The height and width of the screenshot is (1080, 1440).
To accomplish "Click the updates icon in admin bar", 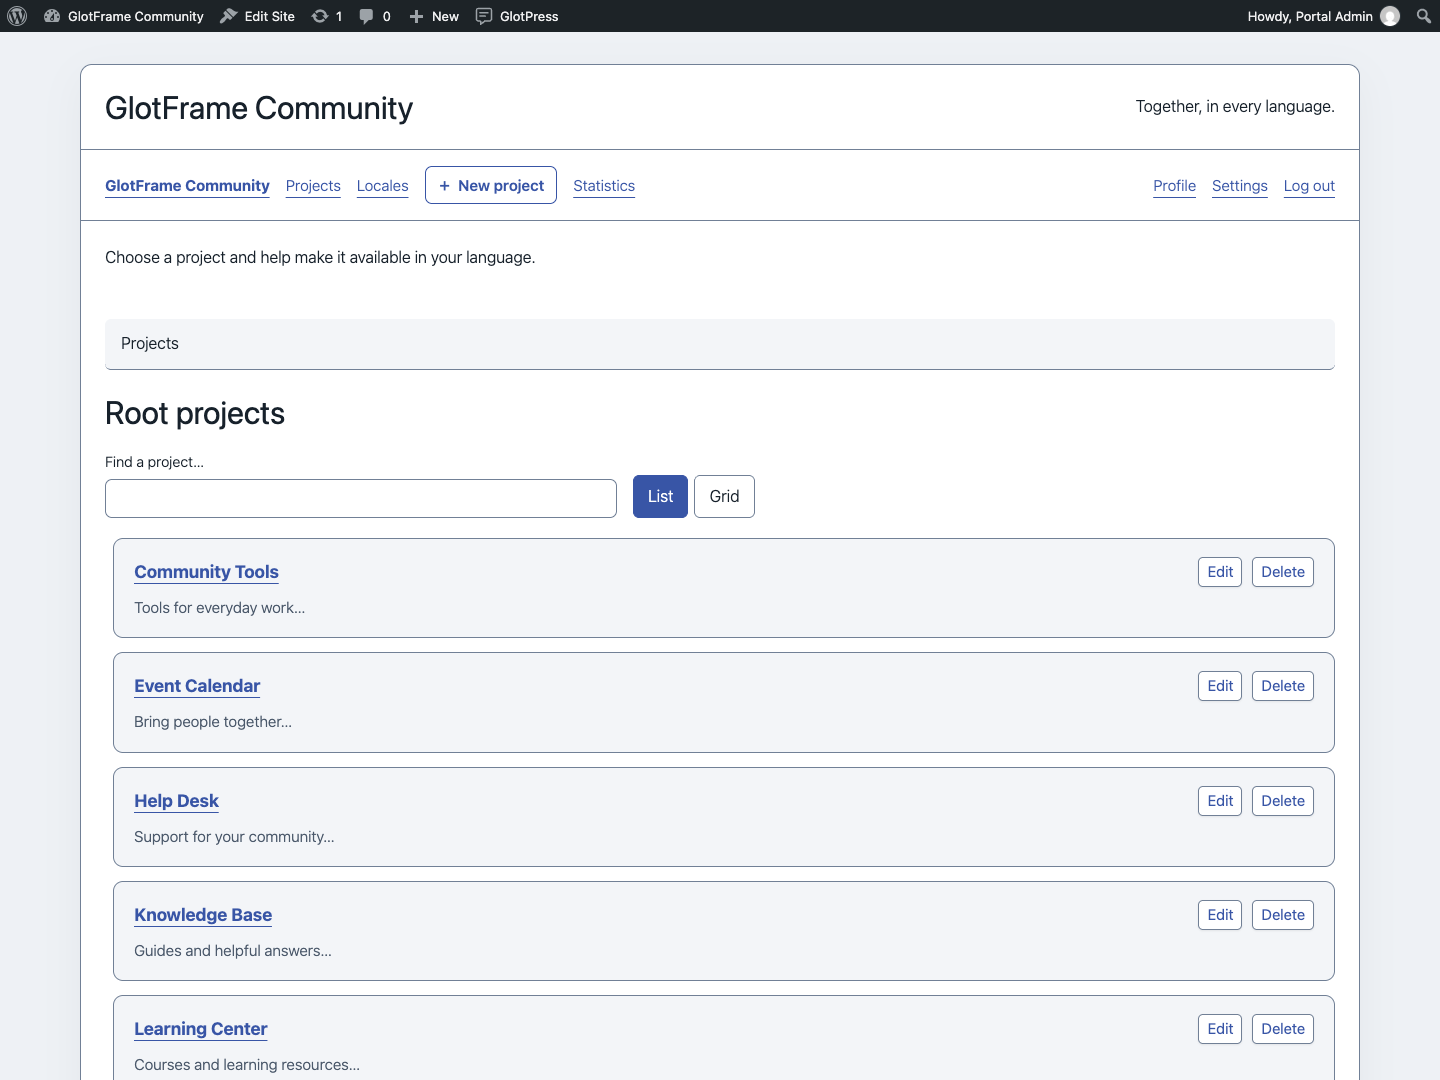I will 320,16.
